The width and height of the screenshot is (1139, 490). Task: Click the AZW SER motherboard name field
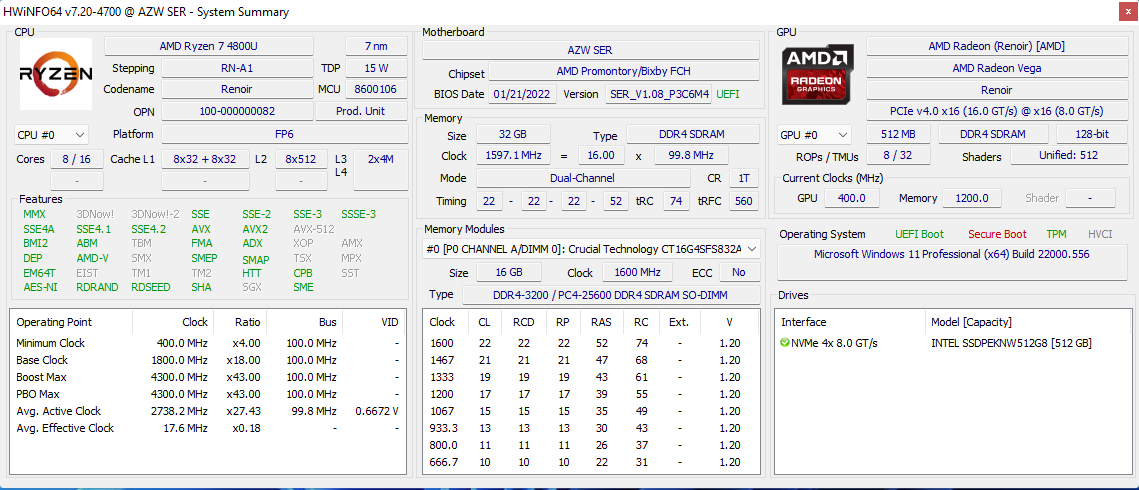pos(591,50)
